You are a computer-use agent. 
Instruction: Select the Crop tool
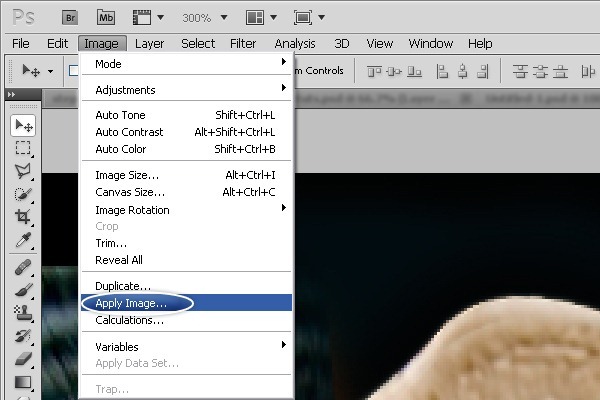(23, 217)
